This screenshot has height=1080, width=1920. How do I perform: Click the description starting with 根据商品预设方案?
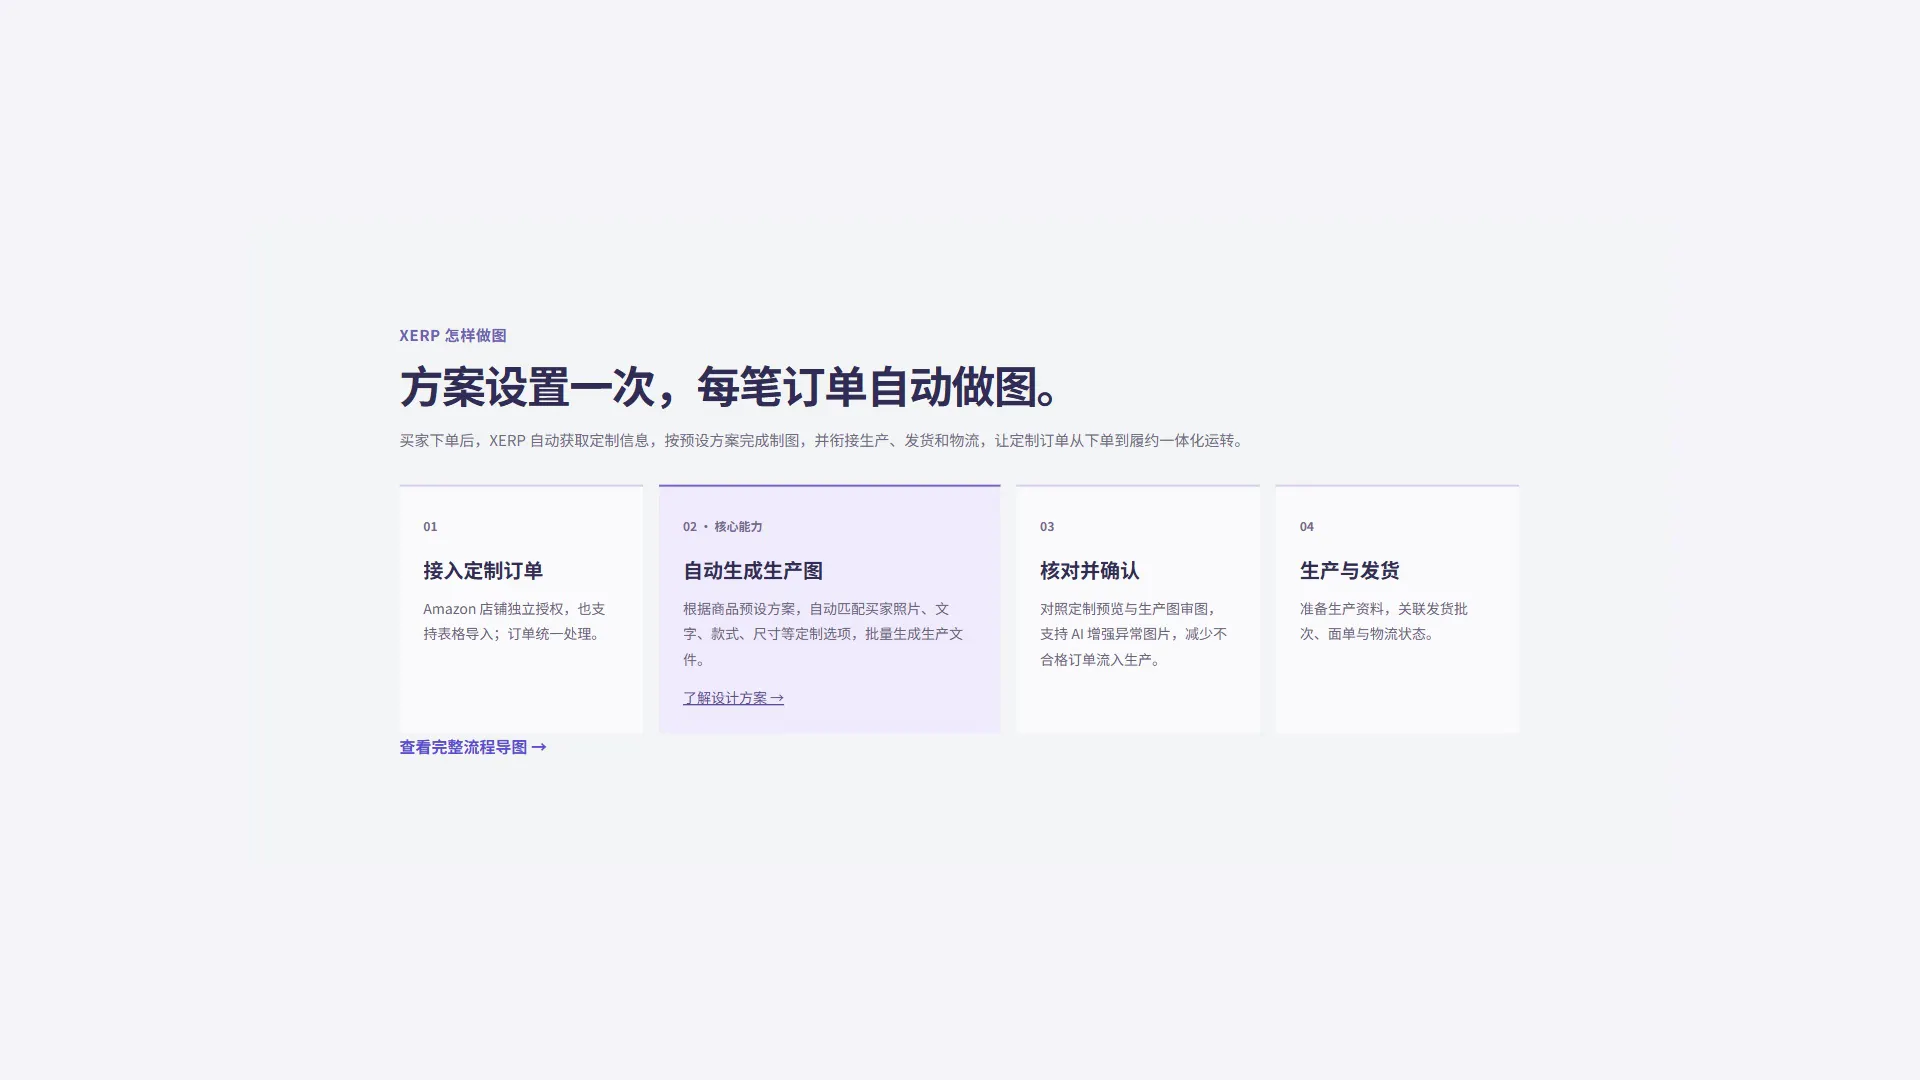tap(823, 634)
